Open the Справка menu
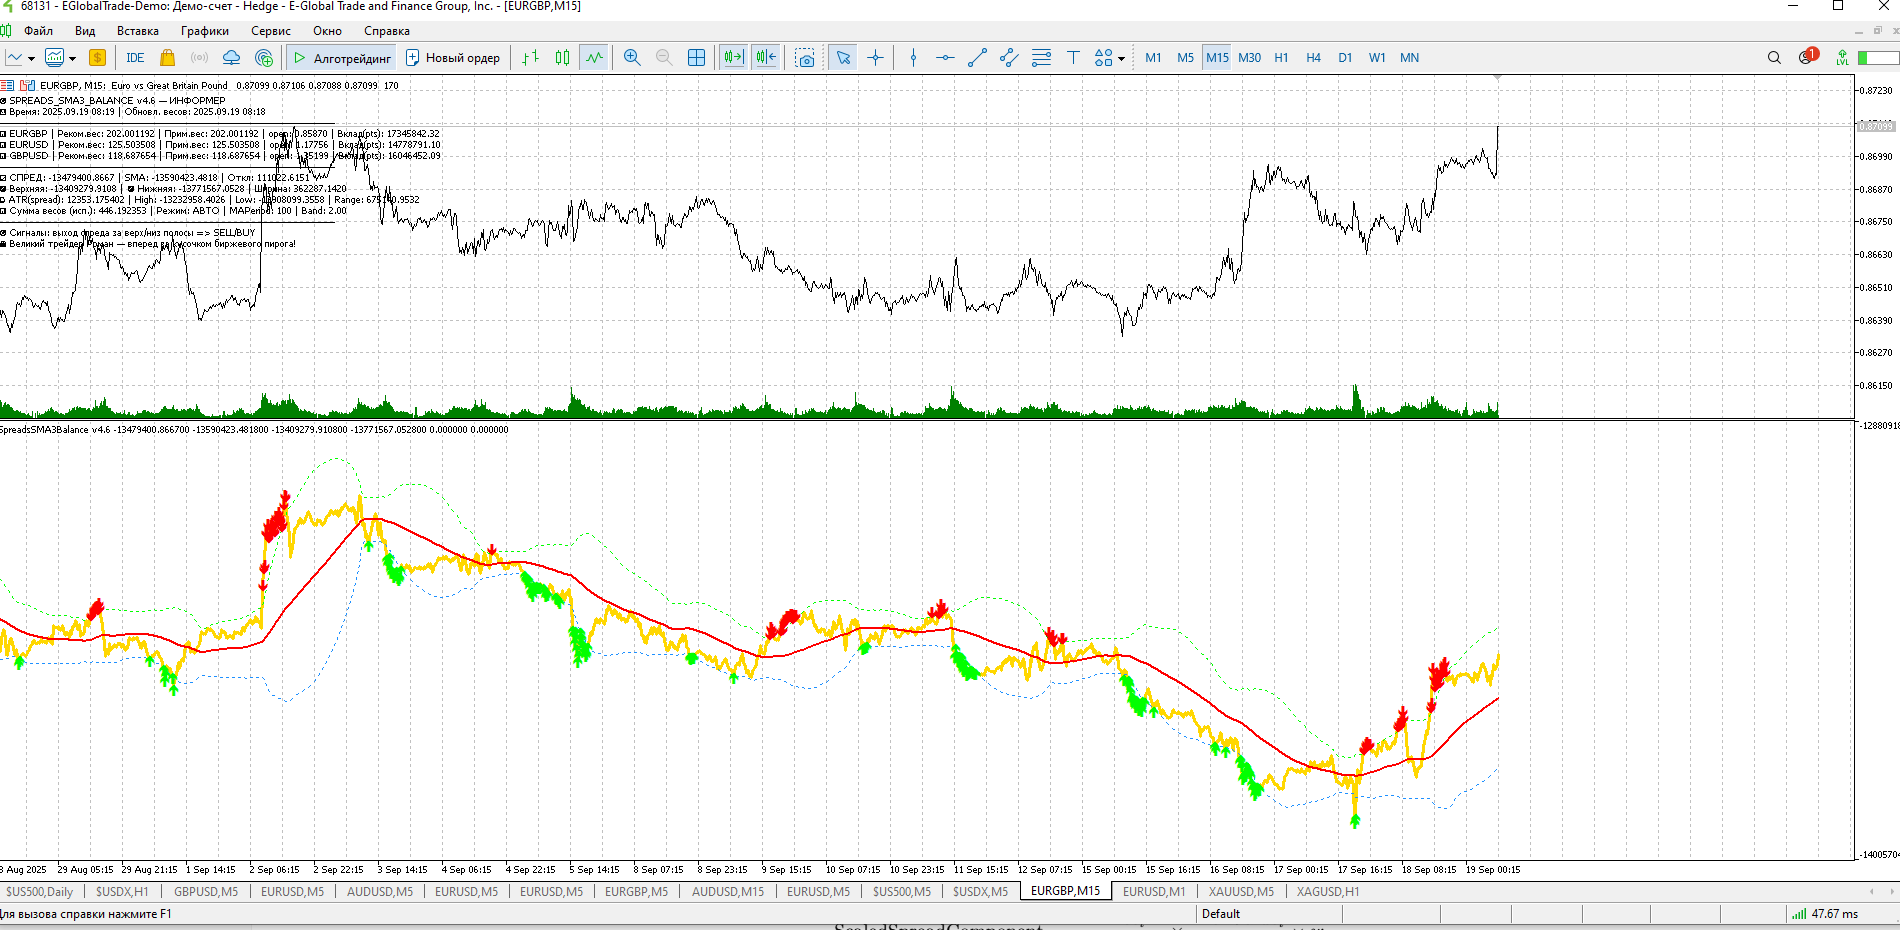Image resolution: width=1900 pixels, height=930 pixels. (x=387, y=31)
